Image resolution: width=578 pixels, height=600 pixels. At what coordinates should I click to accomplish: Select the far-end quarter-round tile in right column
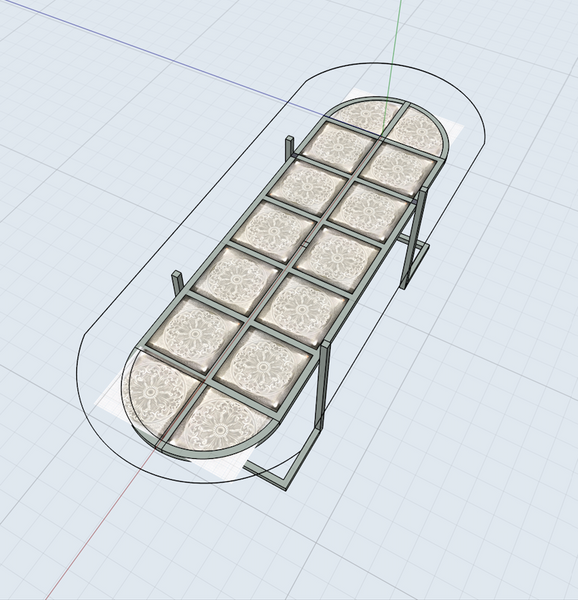420,130
